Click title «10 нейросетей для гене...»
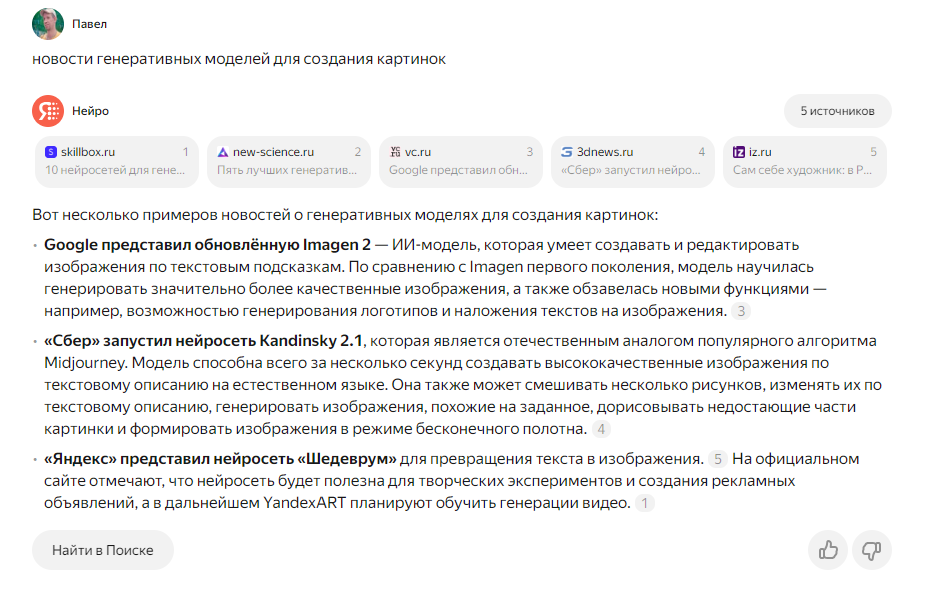Image resolution: width=950 pixels, height=598 pixels. 115,170
